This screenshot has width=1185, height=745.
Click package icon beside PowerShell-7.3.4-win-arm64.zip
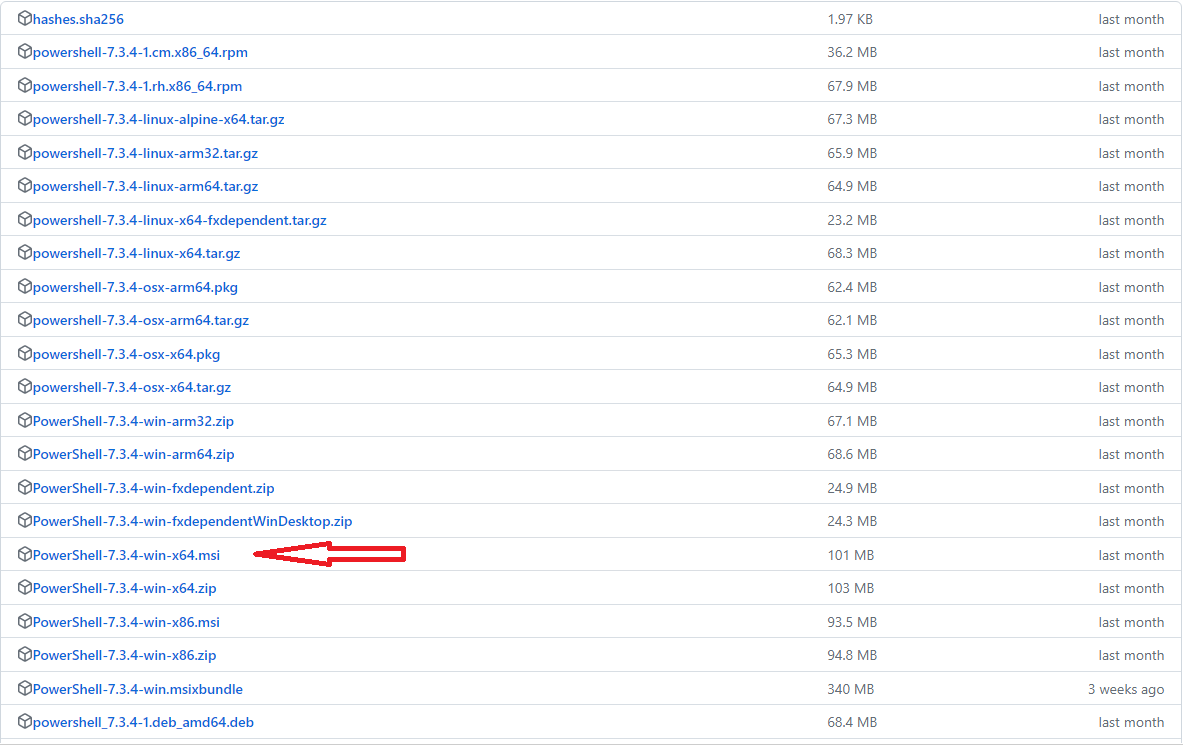24,453
